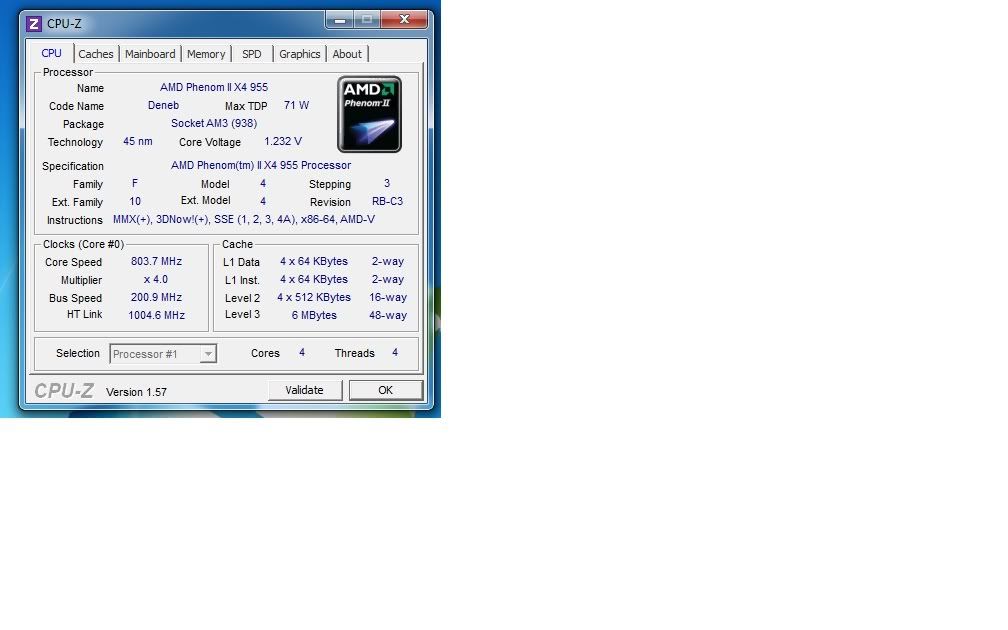This screenshot has height=630, width=1008.
Task: Show the About tab
Action: click(346, 54)
